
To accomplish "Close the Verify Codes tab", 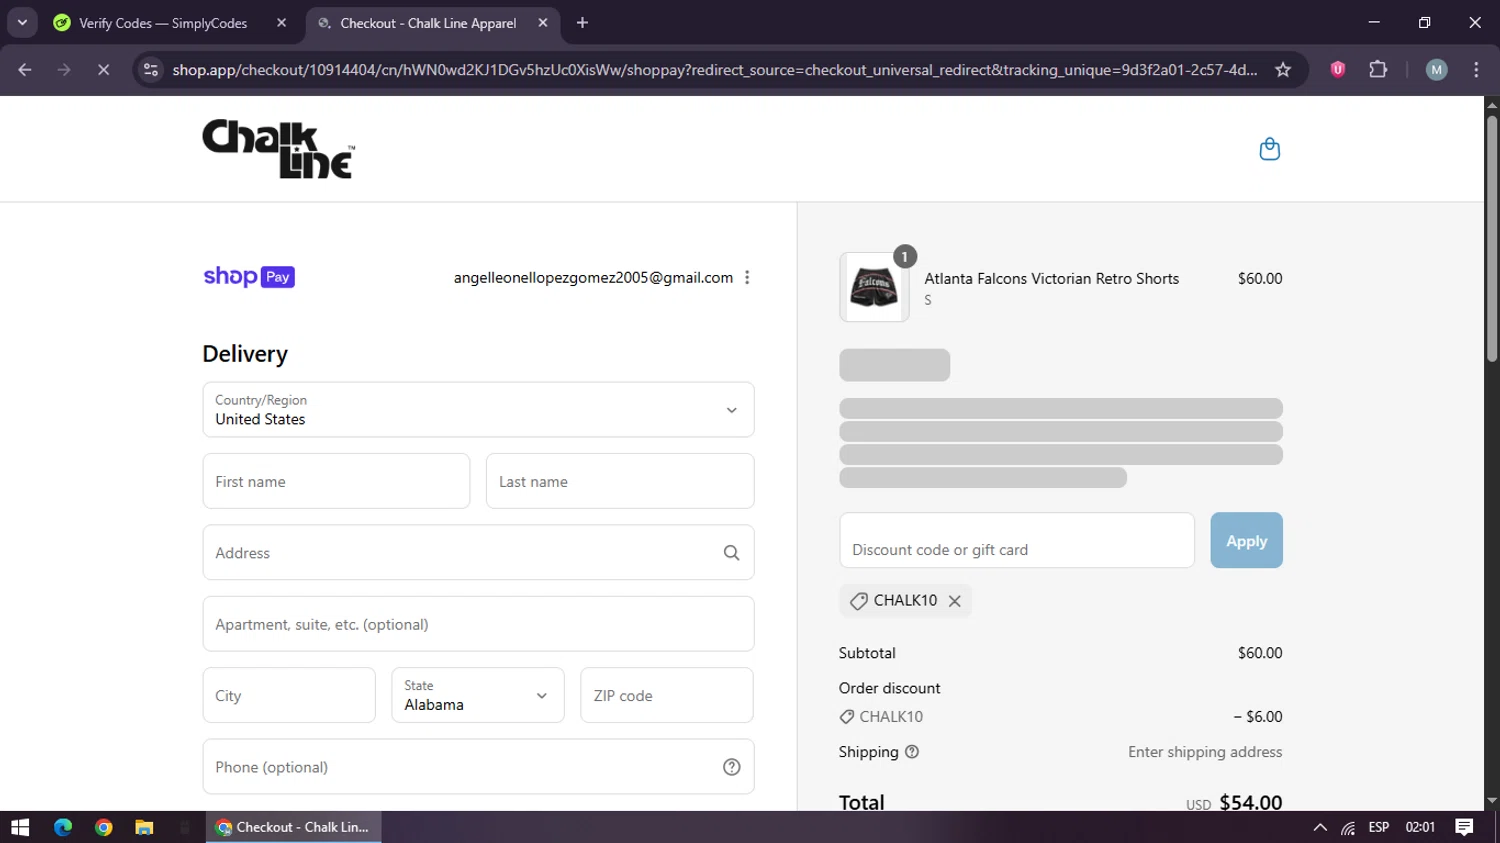I will (281, 23).
